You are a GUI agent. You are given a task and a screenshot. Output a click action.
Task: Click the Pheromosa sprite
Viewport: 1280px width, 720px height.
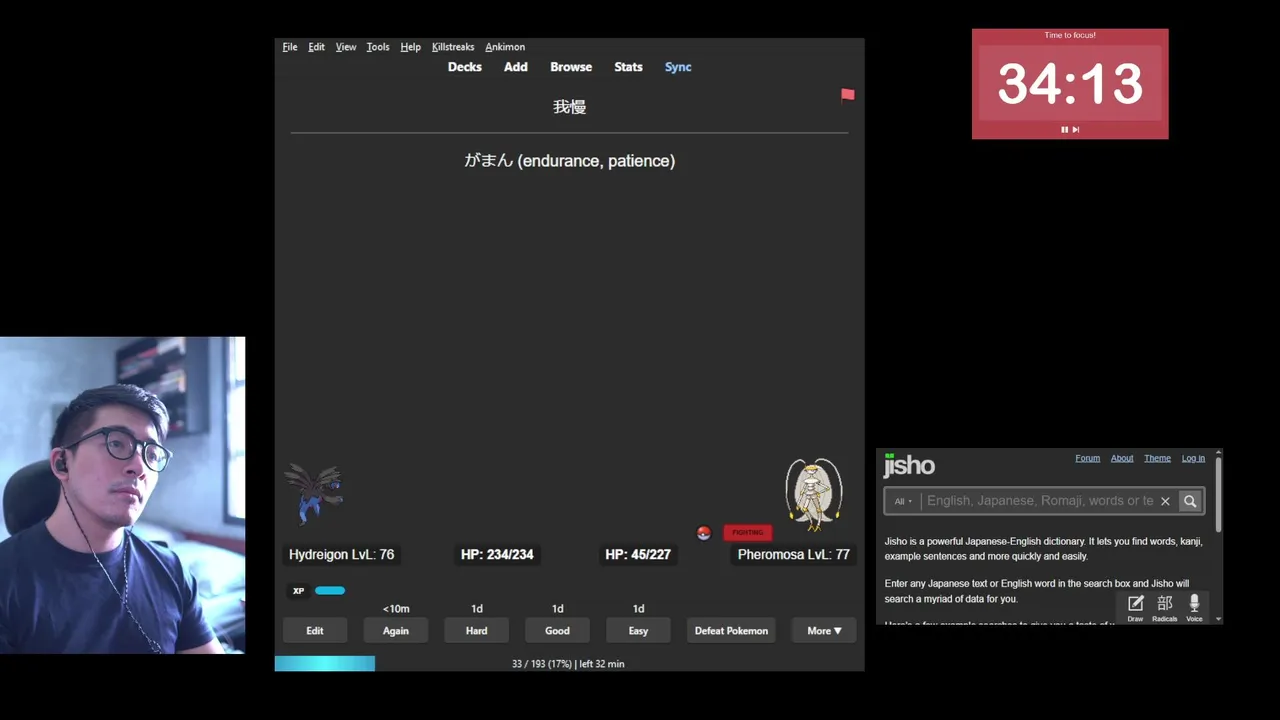814,493
